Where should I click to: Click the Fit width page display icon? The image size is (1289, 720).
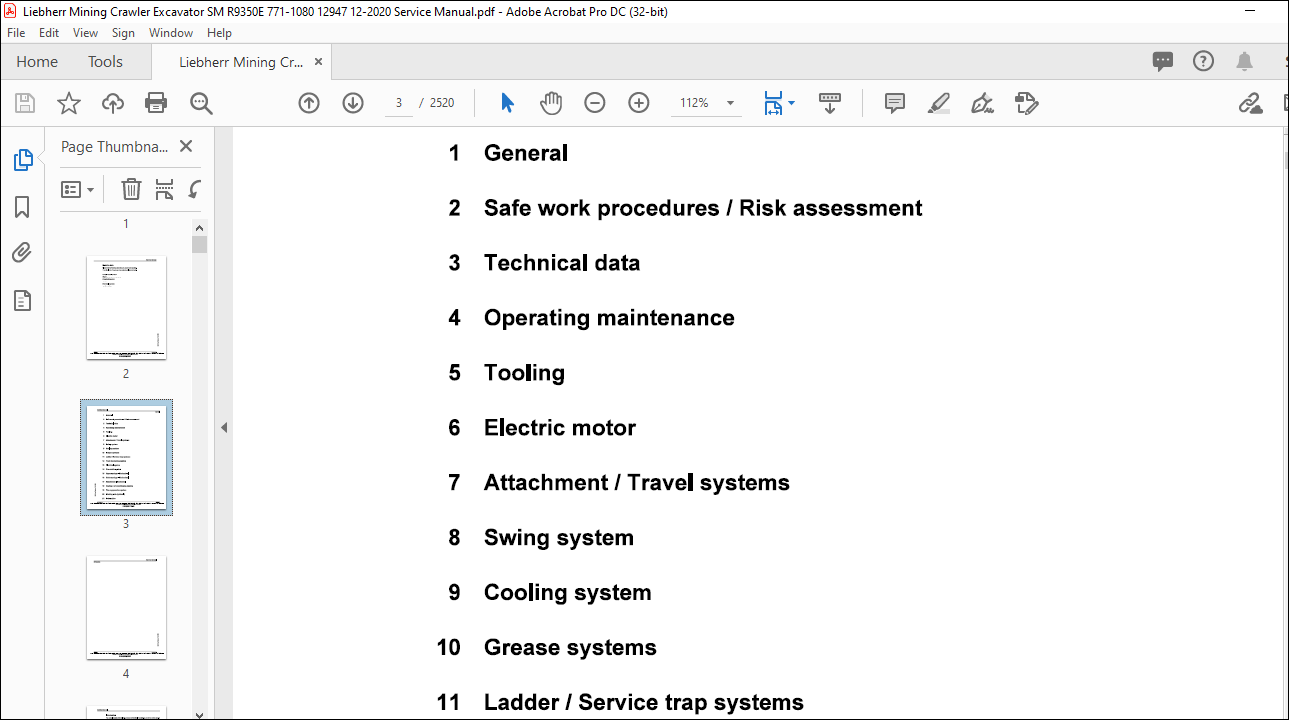click(773, 103)
